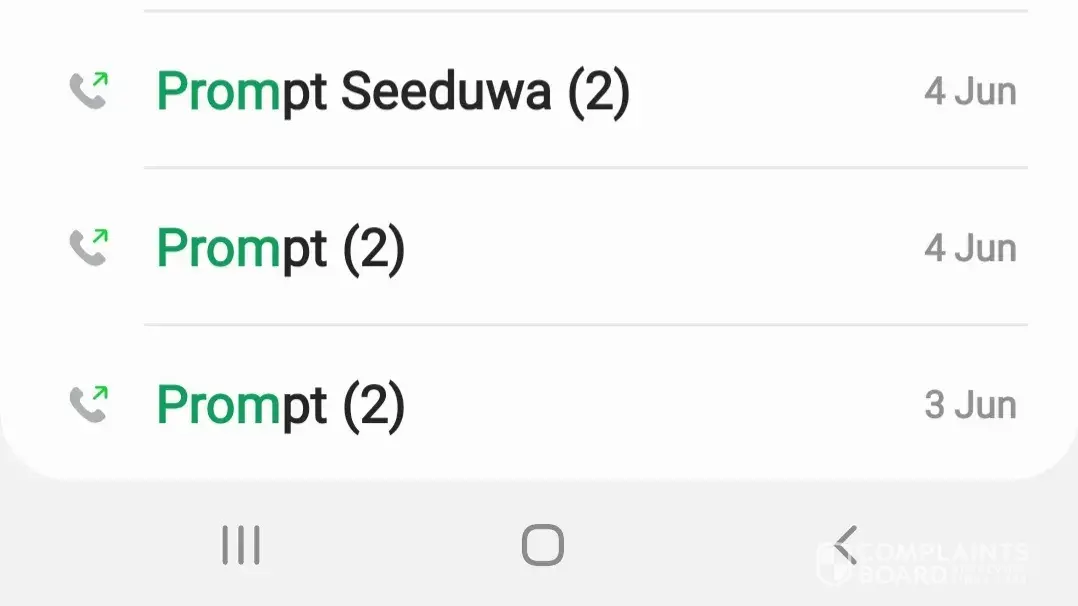Tap the 3 Jun date label
Viewport: 1078px width, 606px height.
[969, 405]
